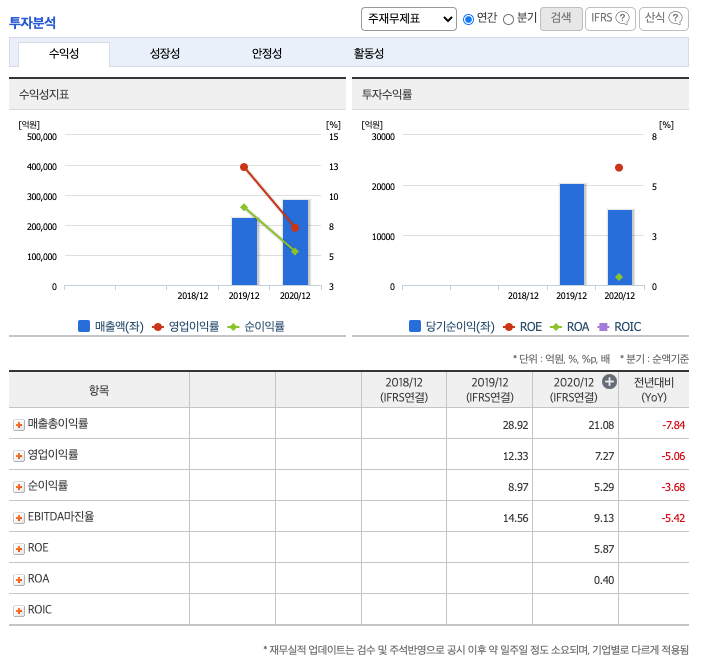Click the 2018/12 (IFRS연결) column header

(x=404, y=390)
